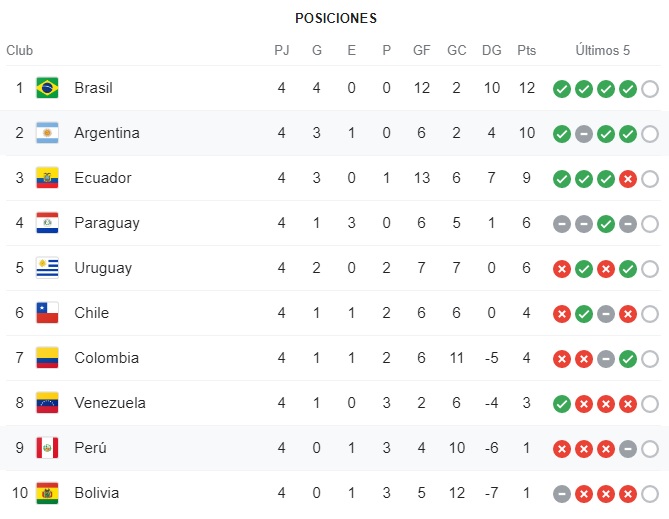
Task: Click Colombia's green win result icon
Action: pos(628,359)
